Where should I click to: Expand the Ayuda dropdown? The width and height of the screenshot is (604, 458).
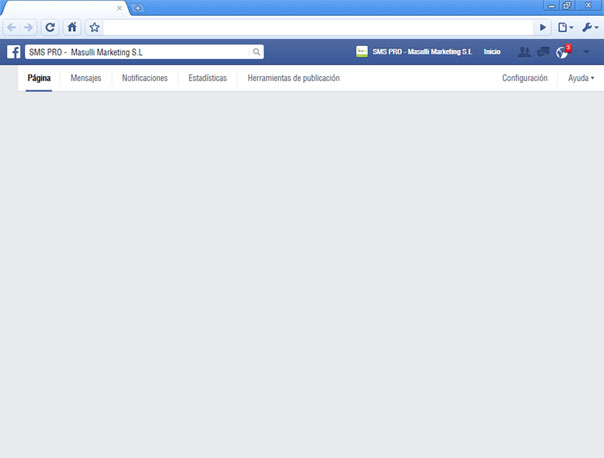(581, 78)
